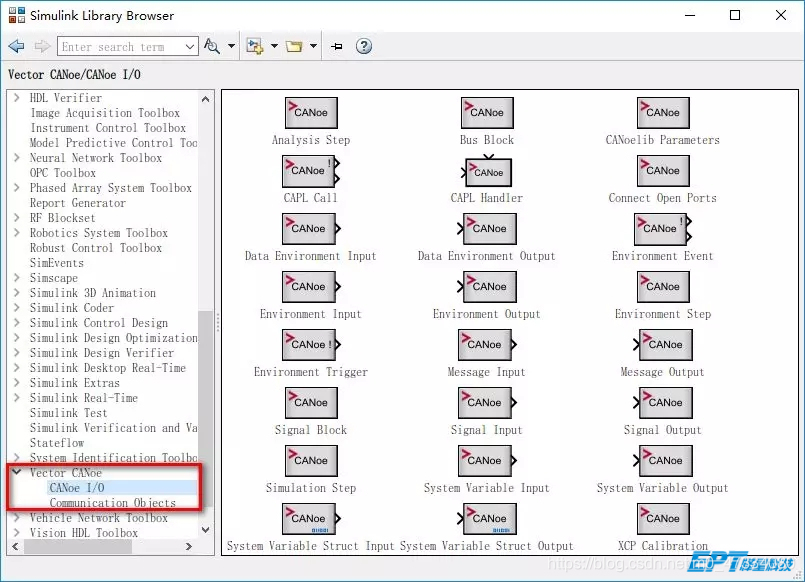Select SimEvents in the library tree

[56, 263]
